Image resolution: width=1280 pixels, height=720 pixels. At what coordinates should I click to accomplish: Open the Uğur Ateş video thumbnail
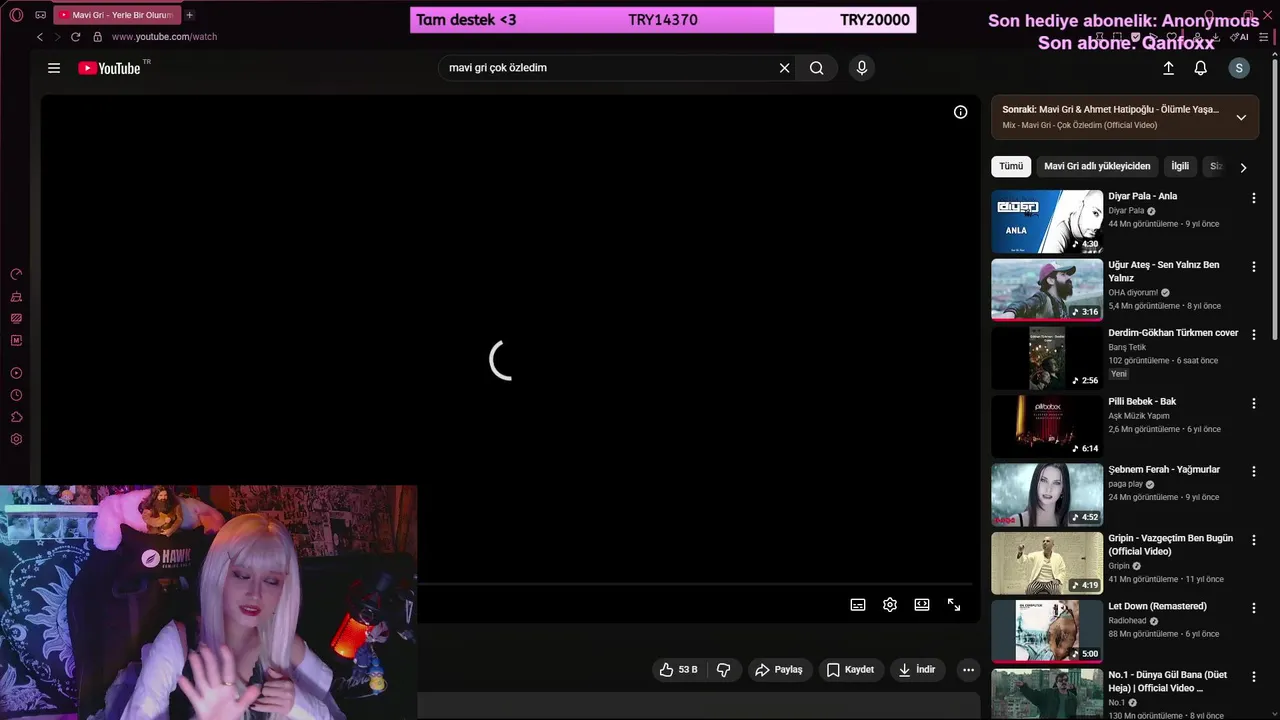tap(1047, 290)
